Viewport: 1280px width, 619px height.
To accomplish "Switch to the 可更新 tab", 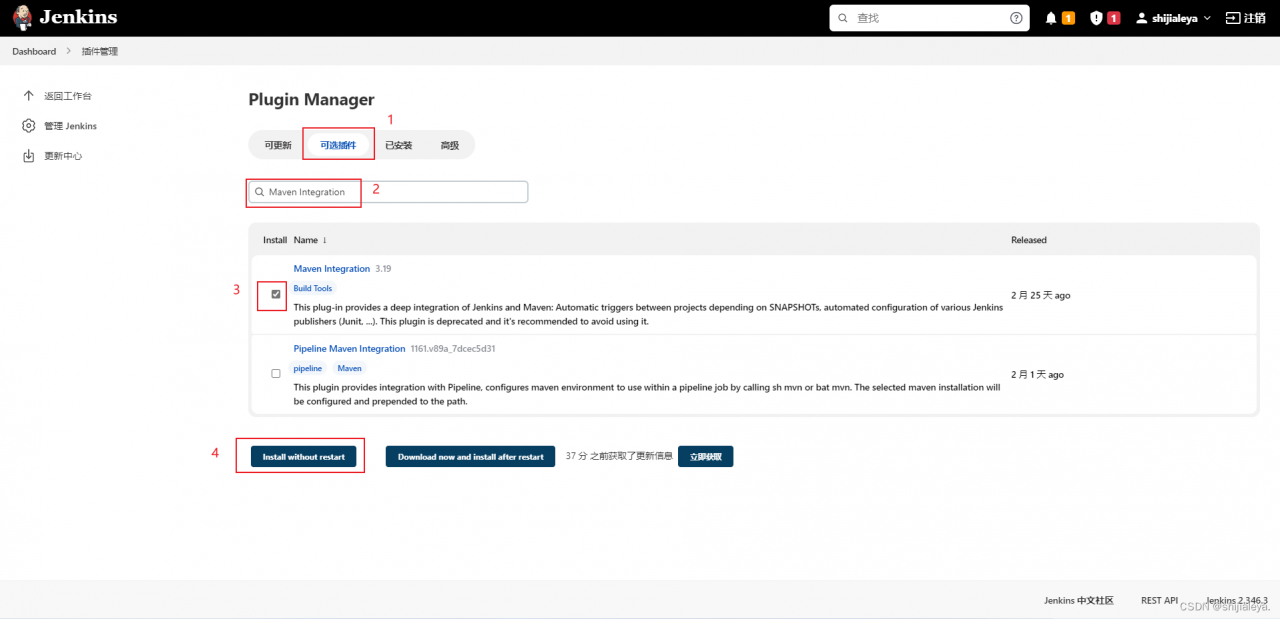I will [278, 145].
